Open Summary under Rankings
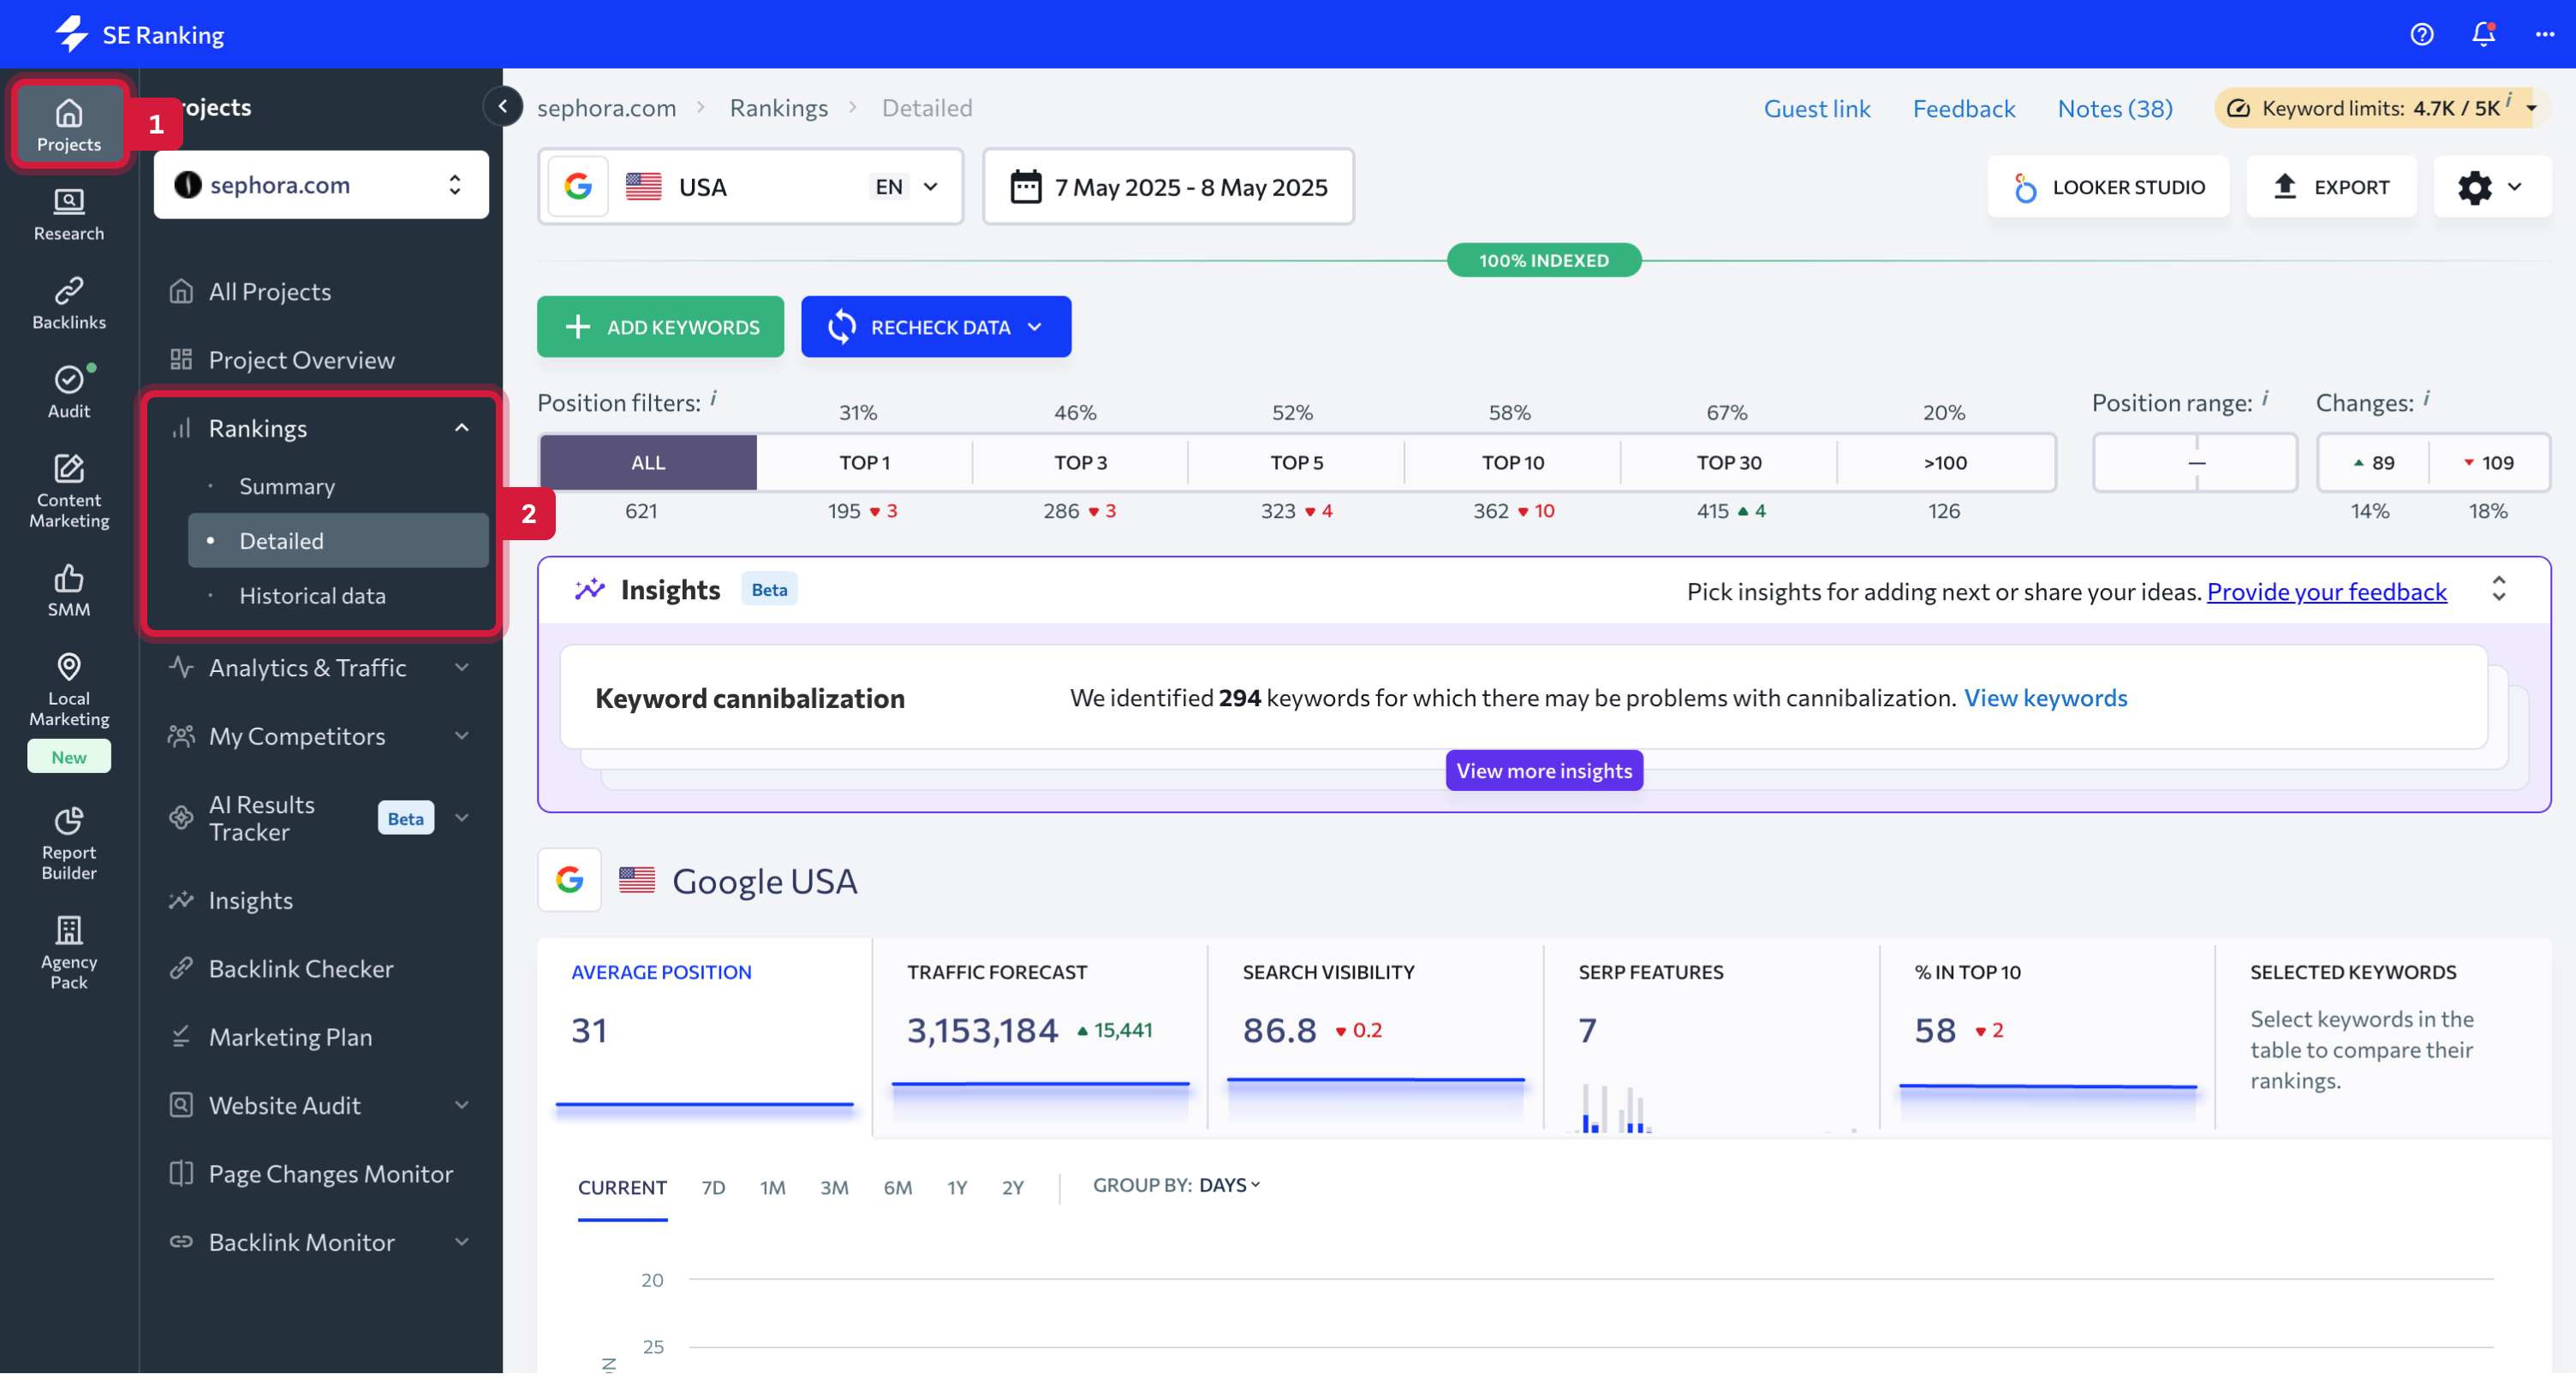 coord(287,486)
